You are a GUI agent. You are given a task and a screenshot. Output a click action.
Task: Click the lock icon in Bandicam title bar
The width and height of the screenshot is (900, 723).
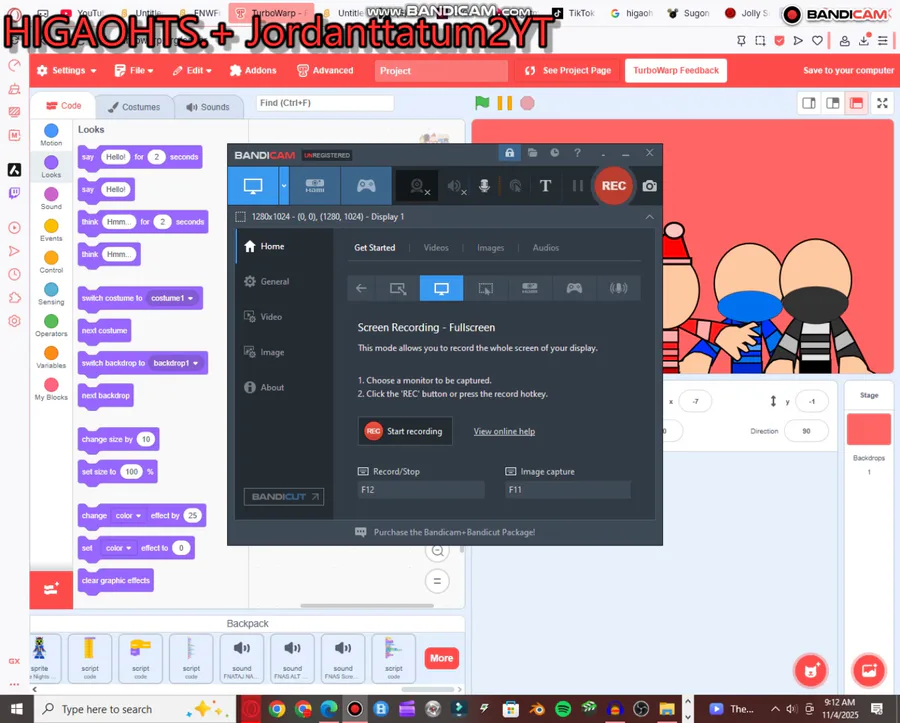point(509,153)
